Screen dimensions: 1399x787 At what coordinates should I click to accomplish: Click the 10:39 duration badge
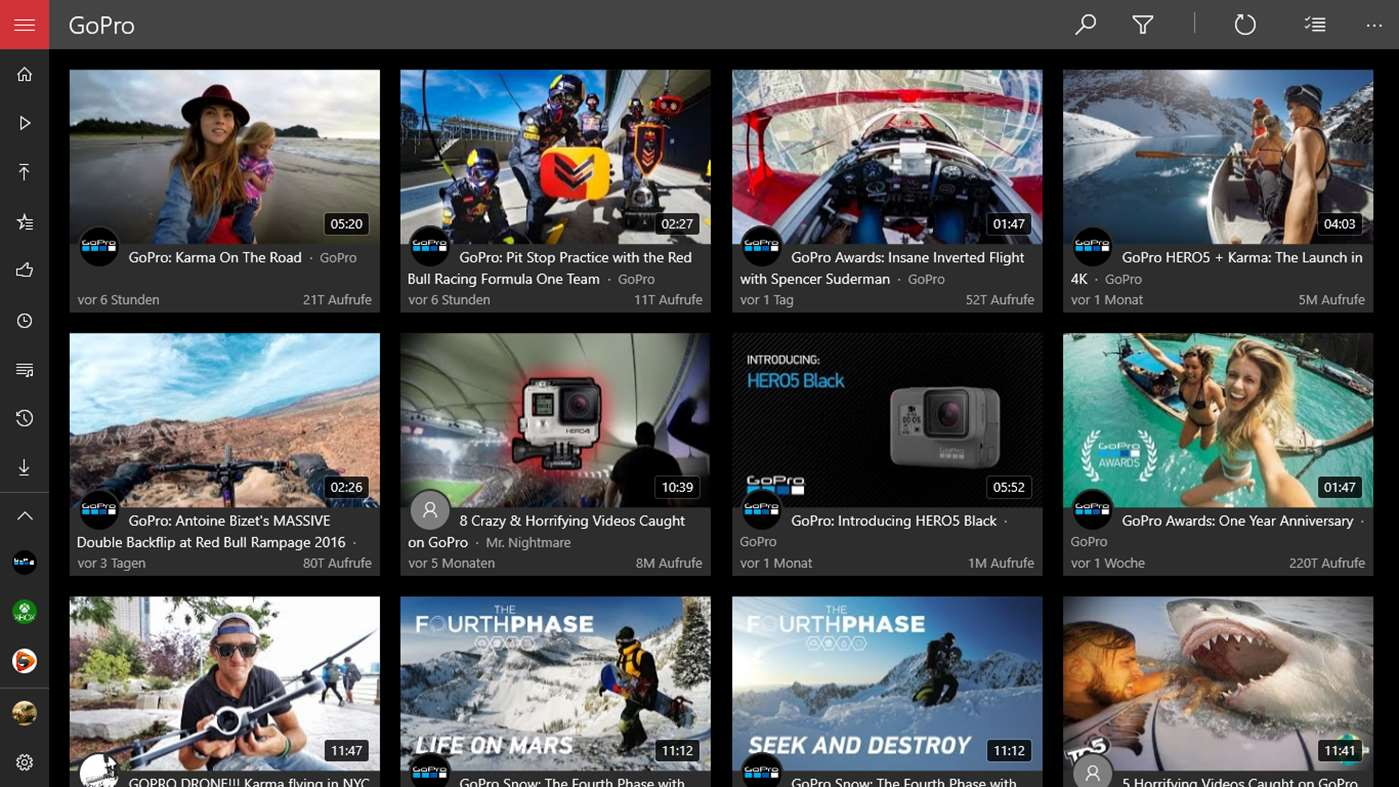pyautogui.click(x=677, y=488)
